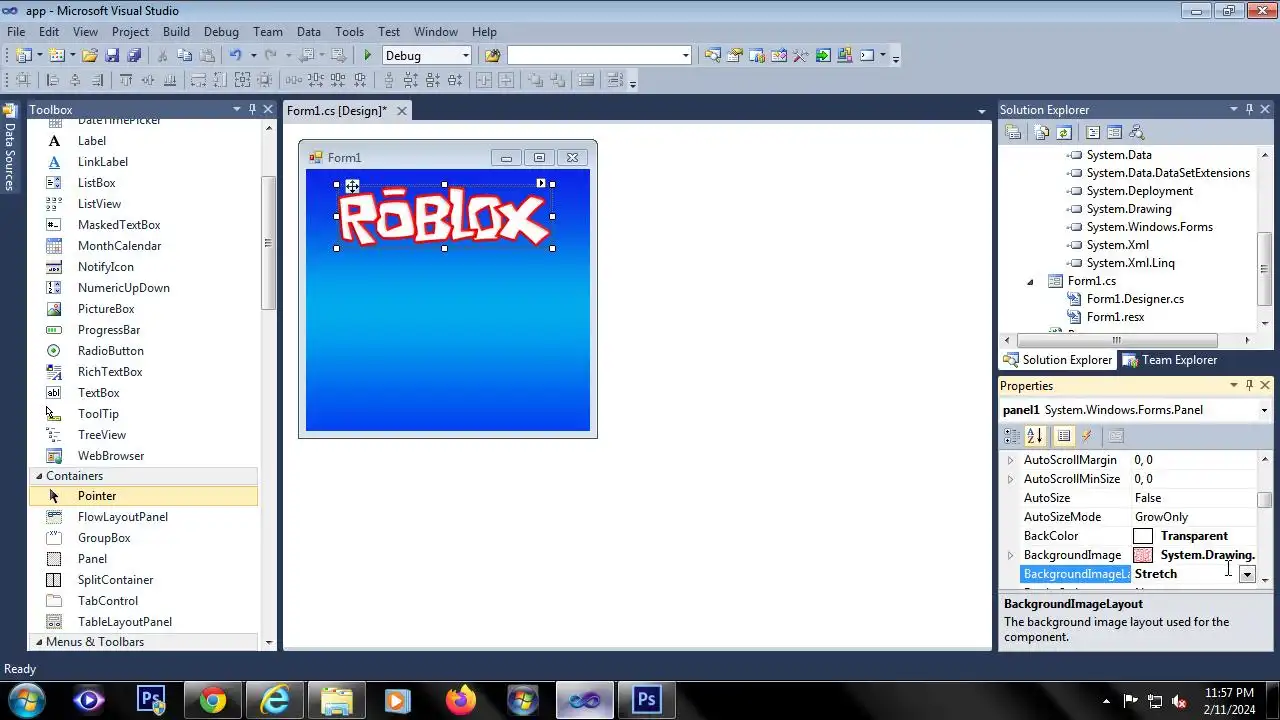Collapse the Menus & Toolbars toolbox group

[39, 642]
